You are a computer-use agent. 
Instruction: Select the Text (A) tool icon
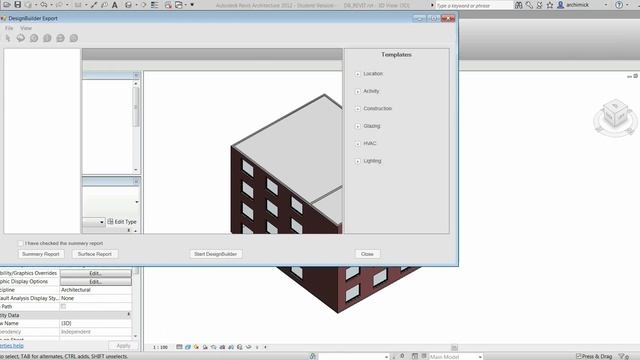115,5
